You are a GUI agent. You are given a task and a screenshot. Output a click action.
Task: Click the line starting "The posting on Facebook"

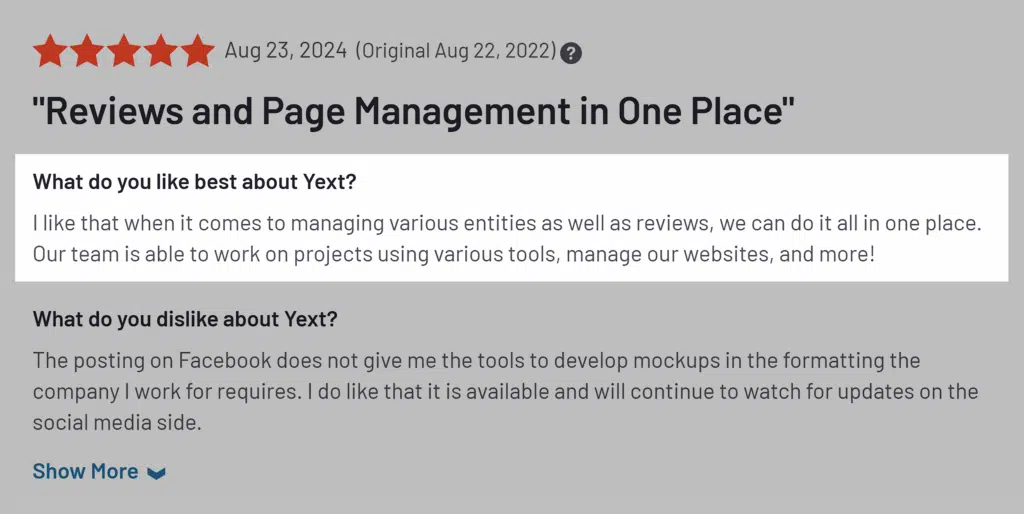(x=476, y=360)
